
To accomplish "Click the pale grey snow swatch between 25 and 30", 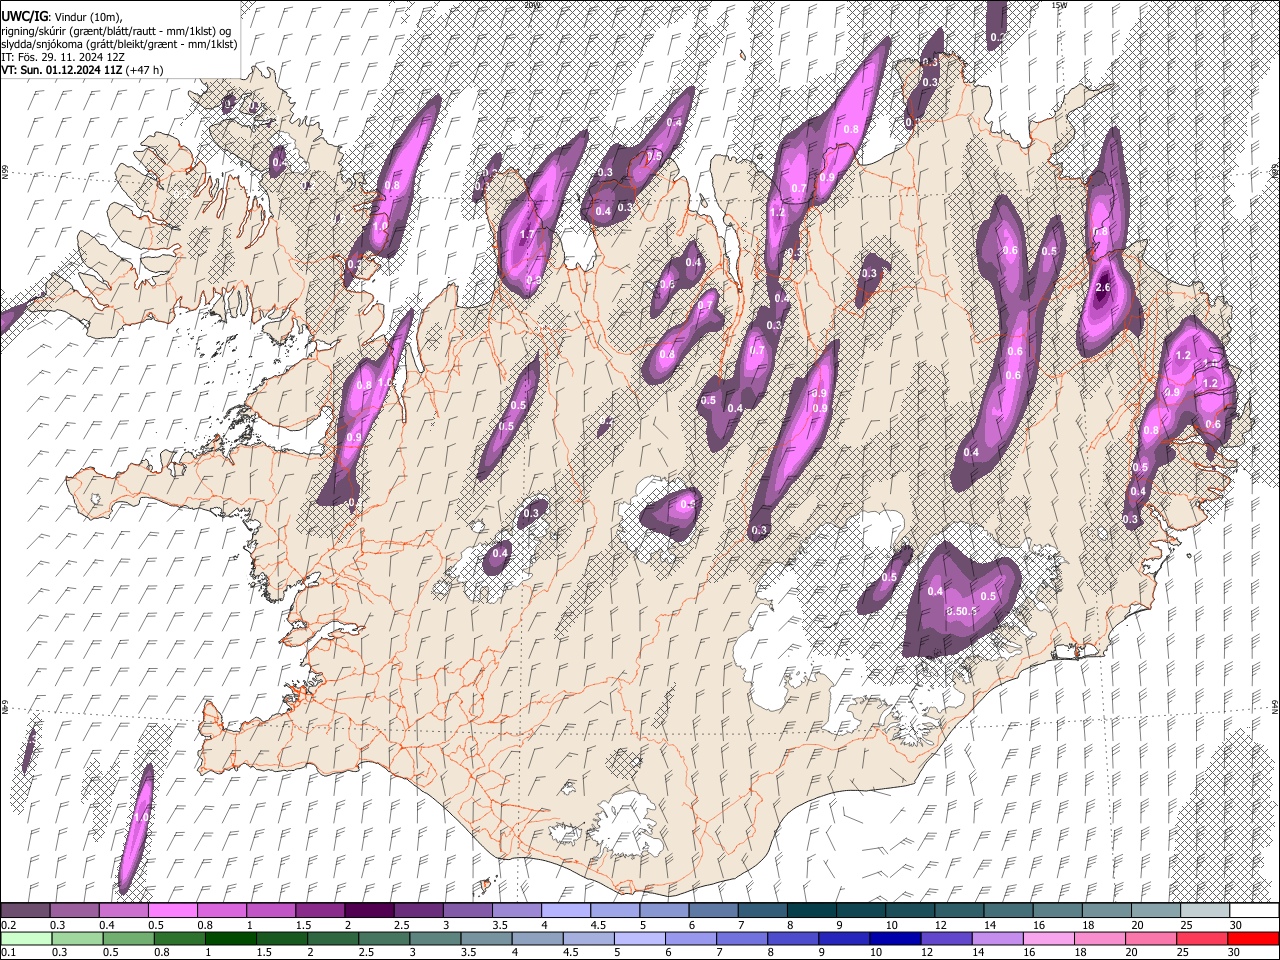I will point(1206,911).
